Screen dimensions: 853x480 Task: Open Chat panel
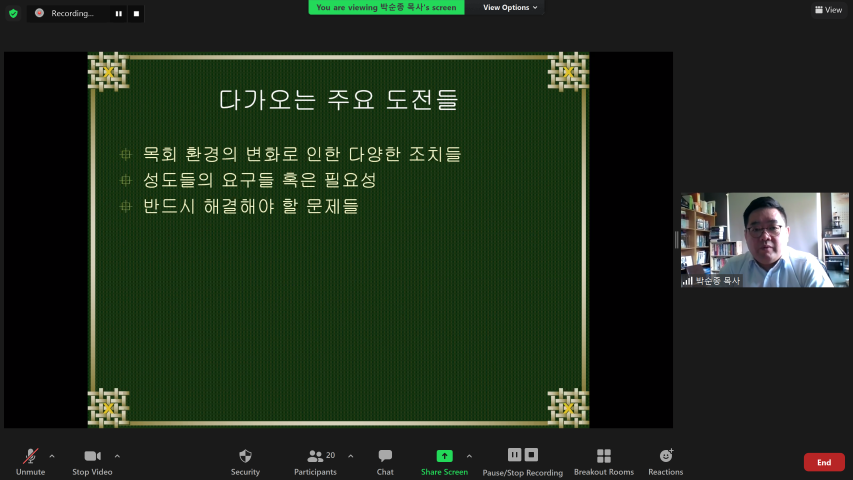pos(385,462)
